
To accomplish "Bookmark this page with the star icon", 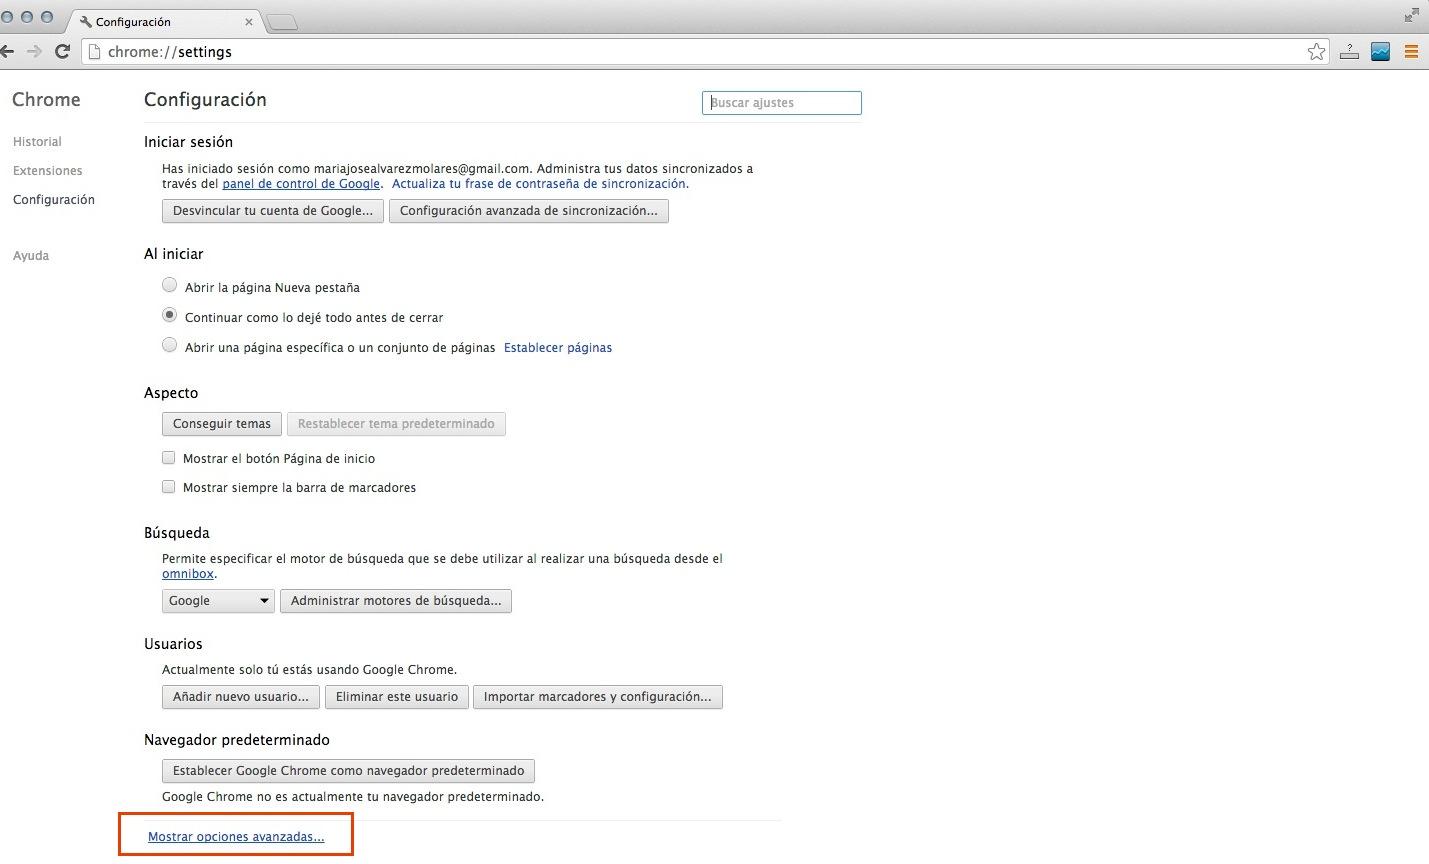I will point(1316,52).
